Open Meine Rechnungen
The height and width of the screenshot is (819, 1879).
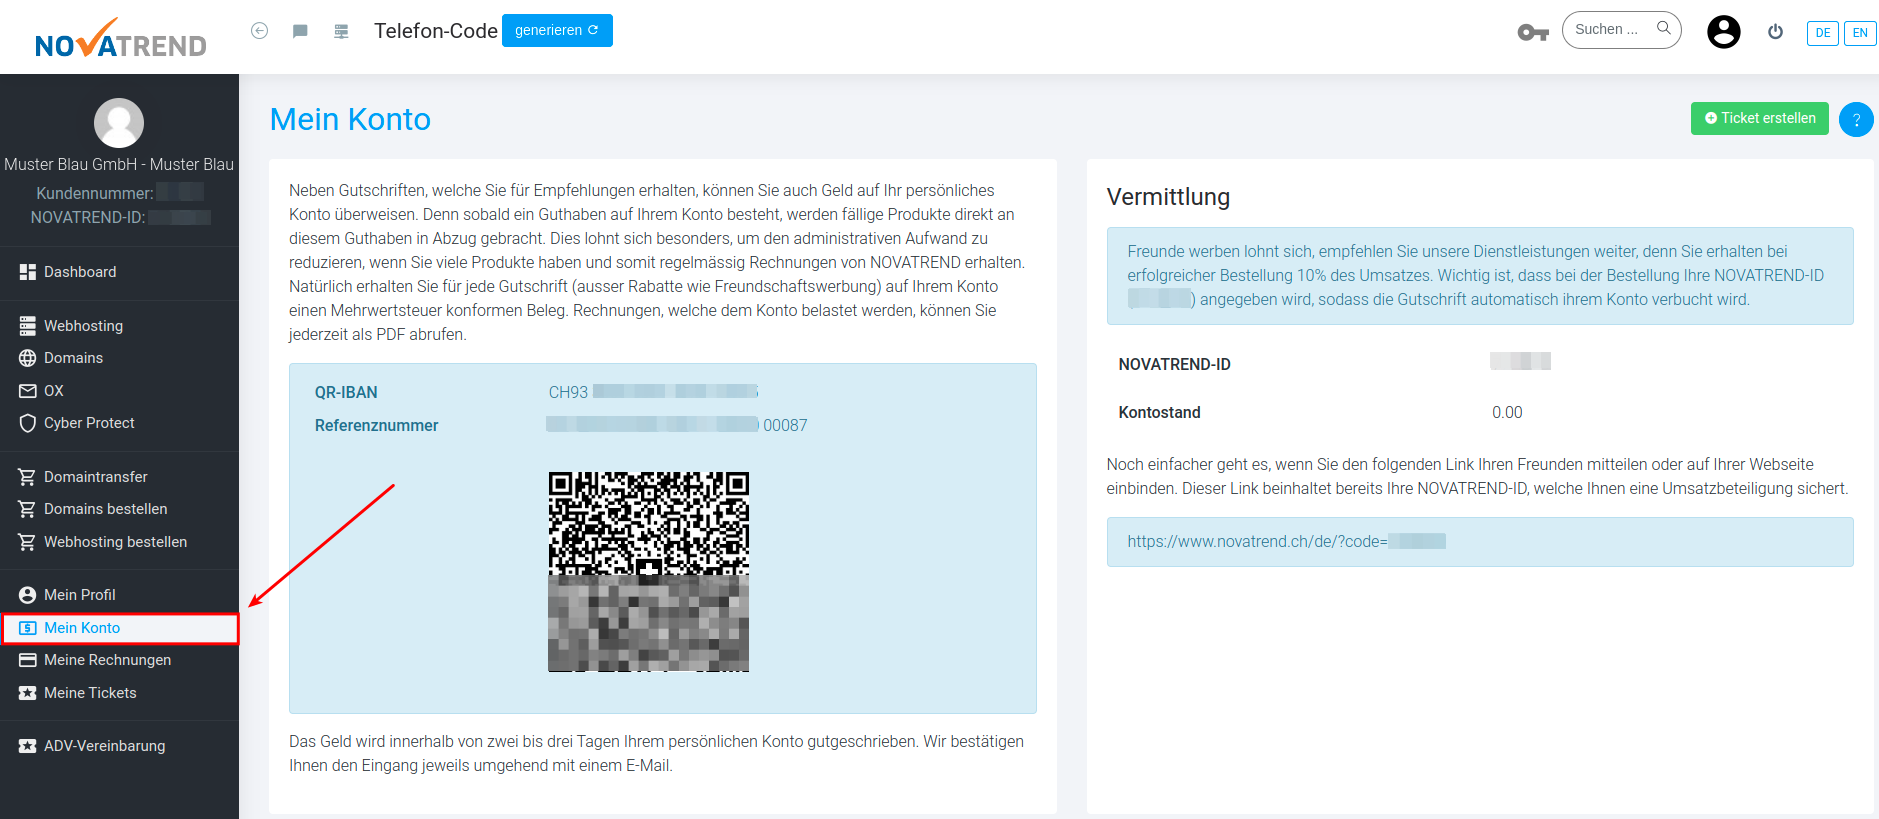pos(119,660)
